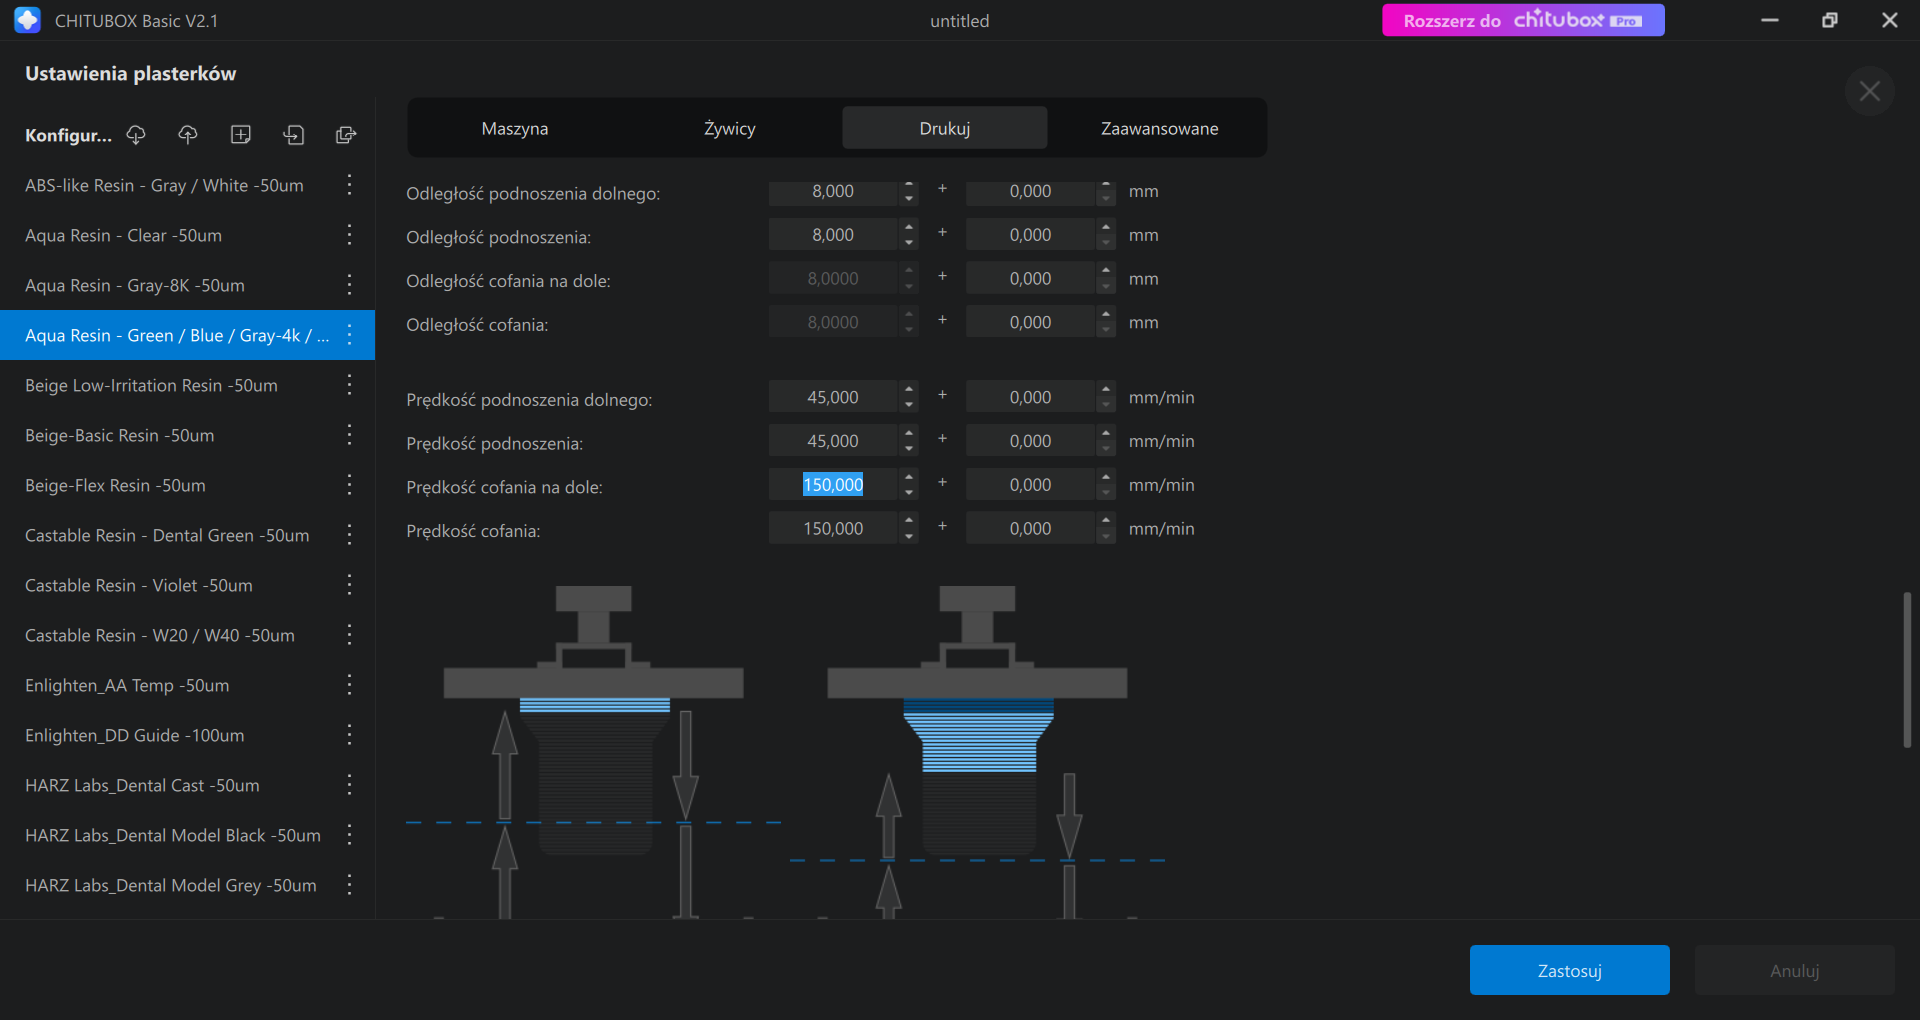Upload config to cloud icon
The height and width of the screenshot is (1020, 1920).
click(188, 135)
